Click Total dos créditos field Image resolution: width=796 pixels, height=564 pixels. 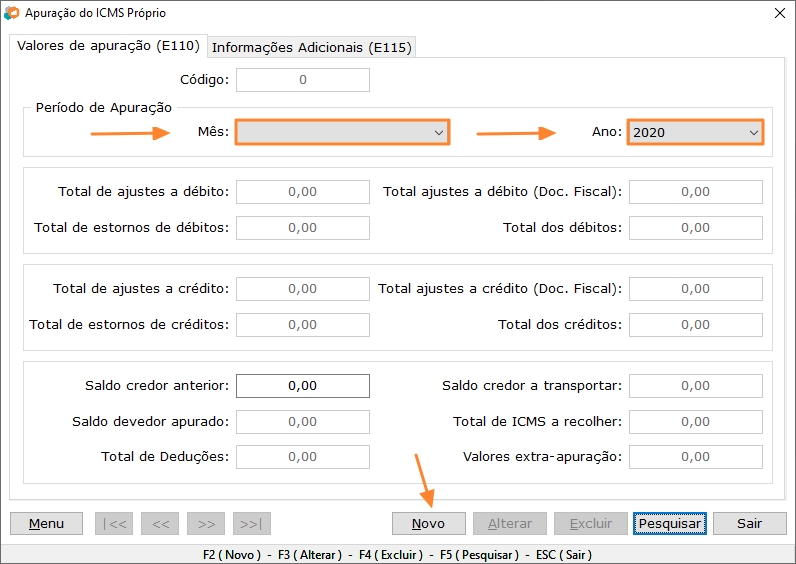tap(695, 325)
